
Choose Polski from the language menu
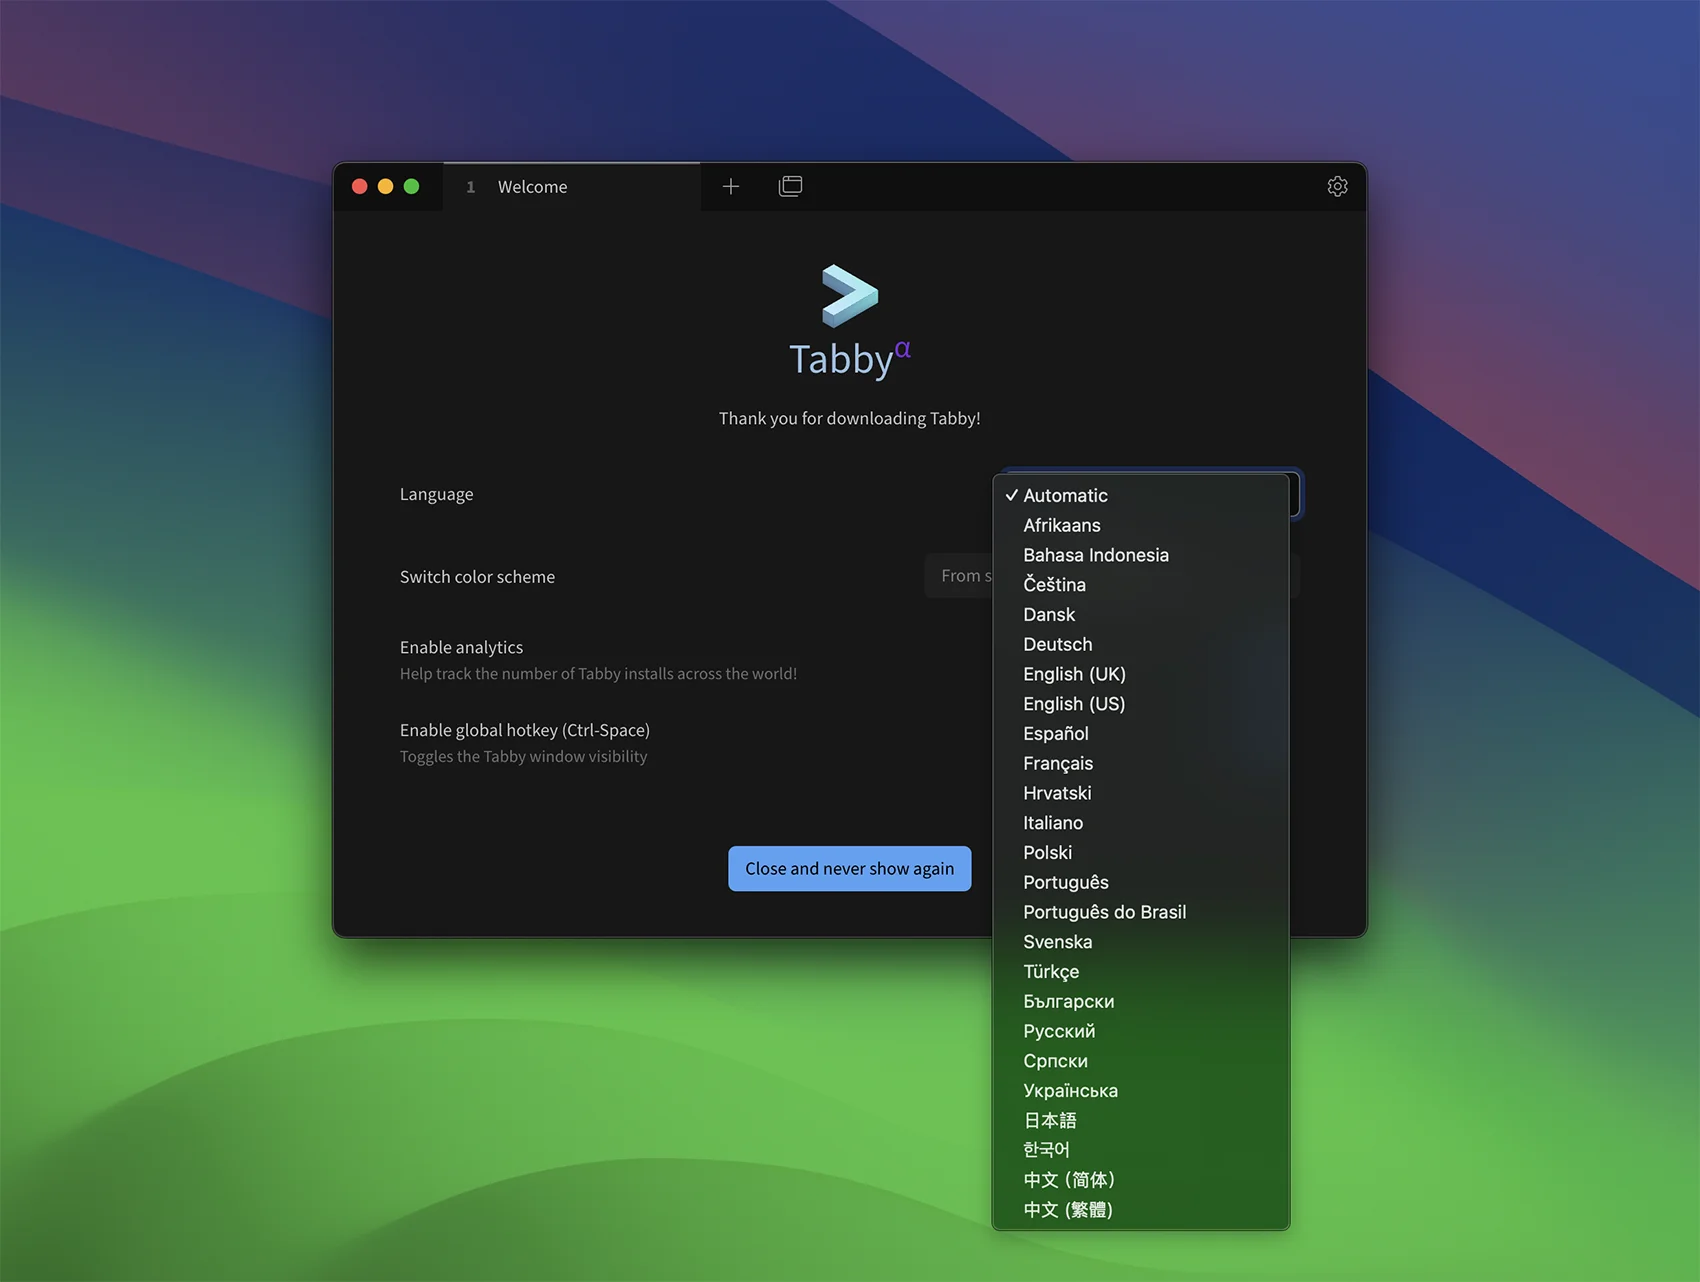(x=1141, y=852)
